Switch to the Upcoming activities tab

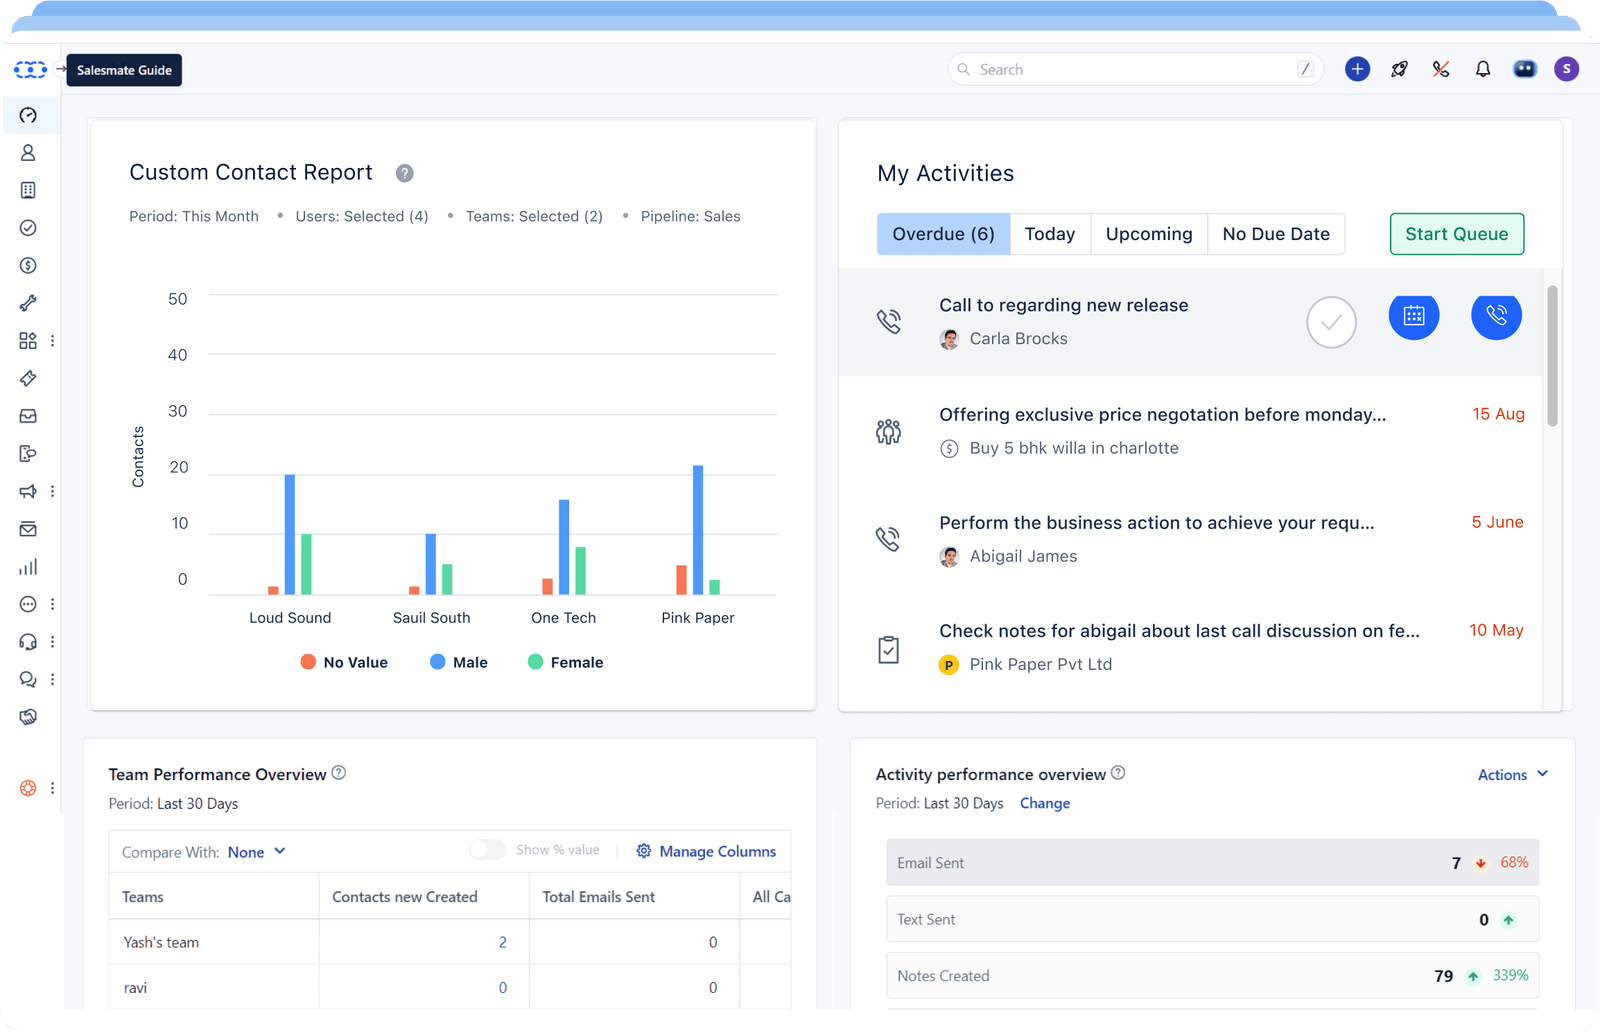tap(1148, 234)
